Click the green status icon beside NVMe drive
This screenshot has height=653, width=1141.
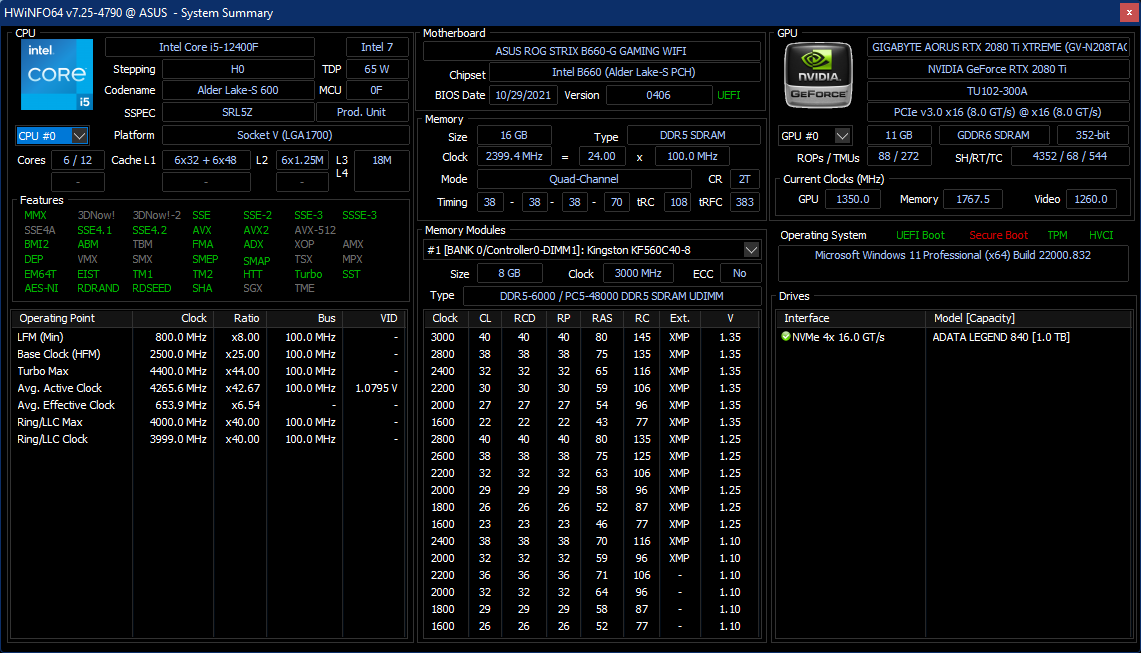pyautogui.click(x=786, y=336)
